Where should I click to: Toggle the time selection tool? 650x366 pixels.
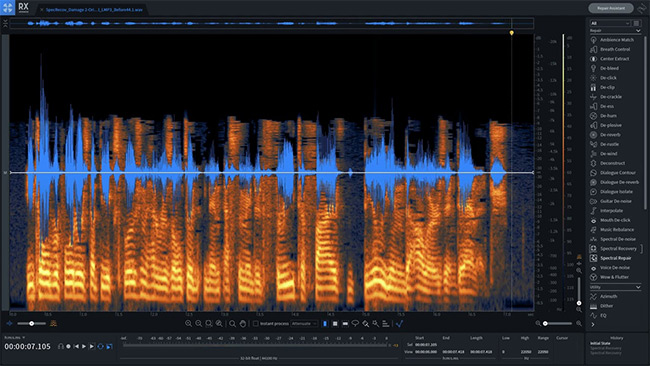tap(325, 324)
